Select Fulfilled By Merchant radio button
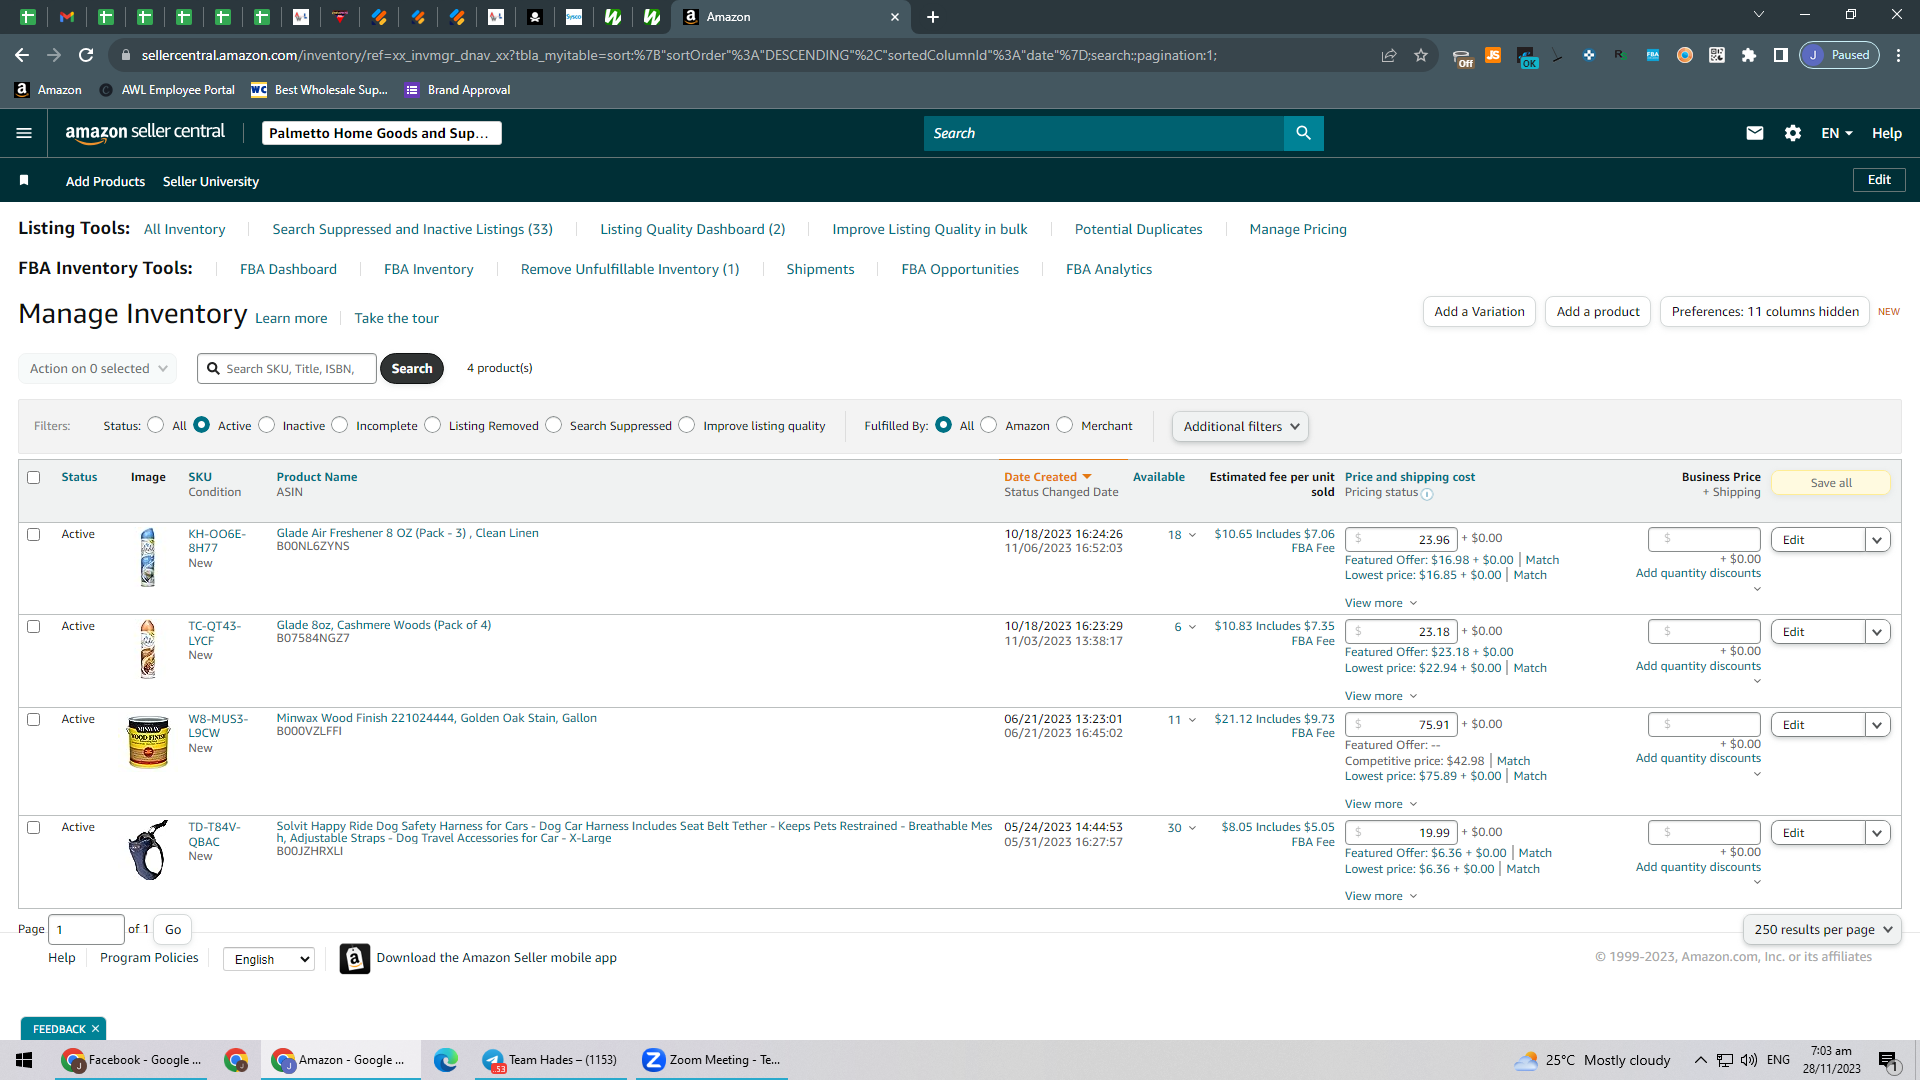The height and width of the screenshot is (1080, 1920). (1064, 425)
